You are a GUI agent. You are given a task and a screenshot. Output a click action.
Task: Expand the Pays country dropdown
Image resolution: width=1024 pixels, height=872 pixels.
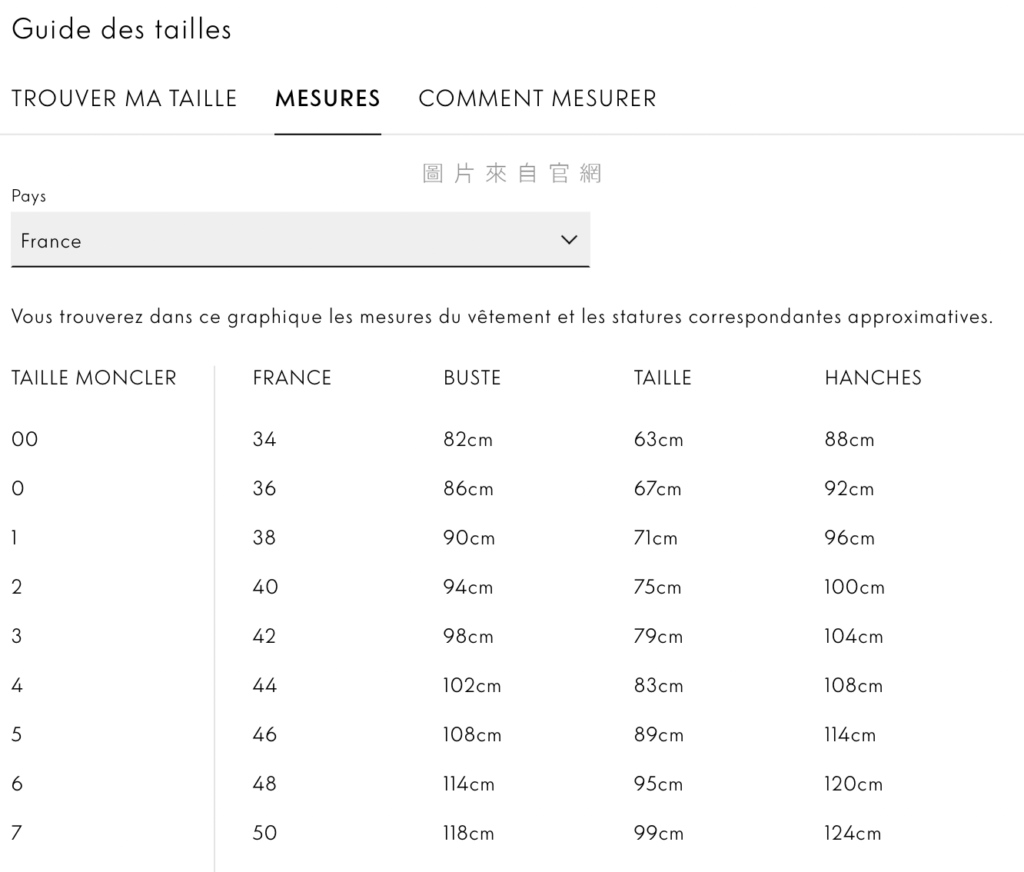coord(300,240)
